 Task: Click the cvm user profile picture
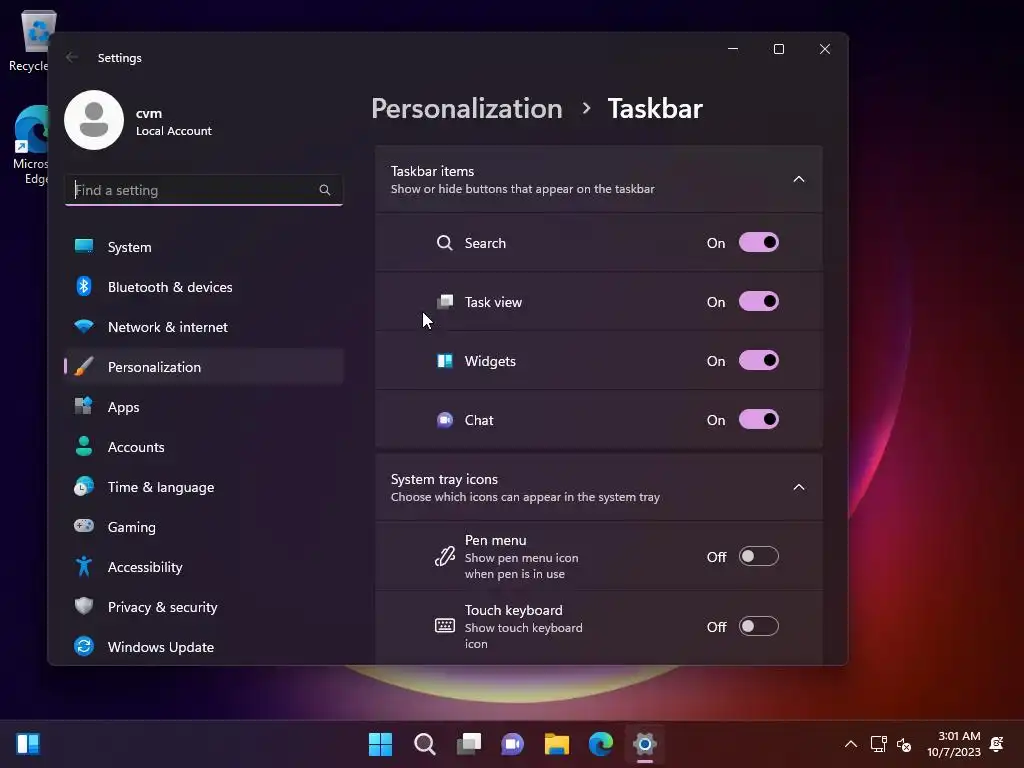pyautogui.click(x=94, y=120)
